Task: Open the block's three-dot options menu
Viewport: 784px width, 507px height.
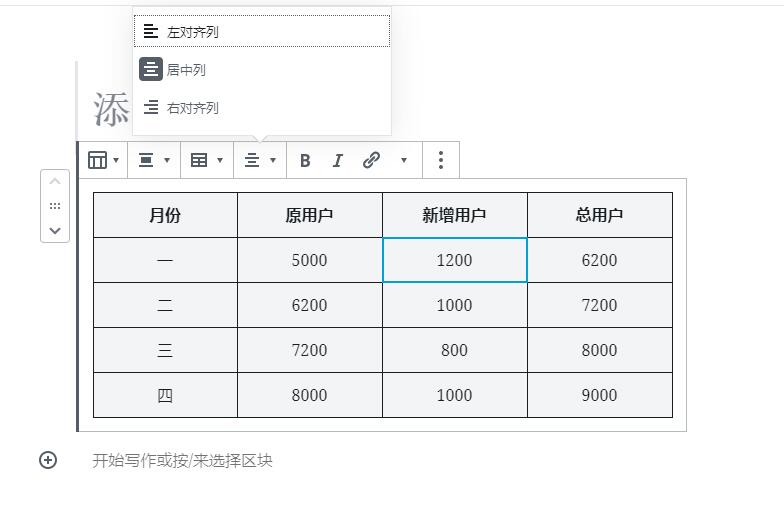Action: [440, 160]
